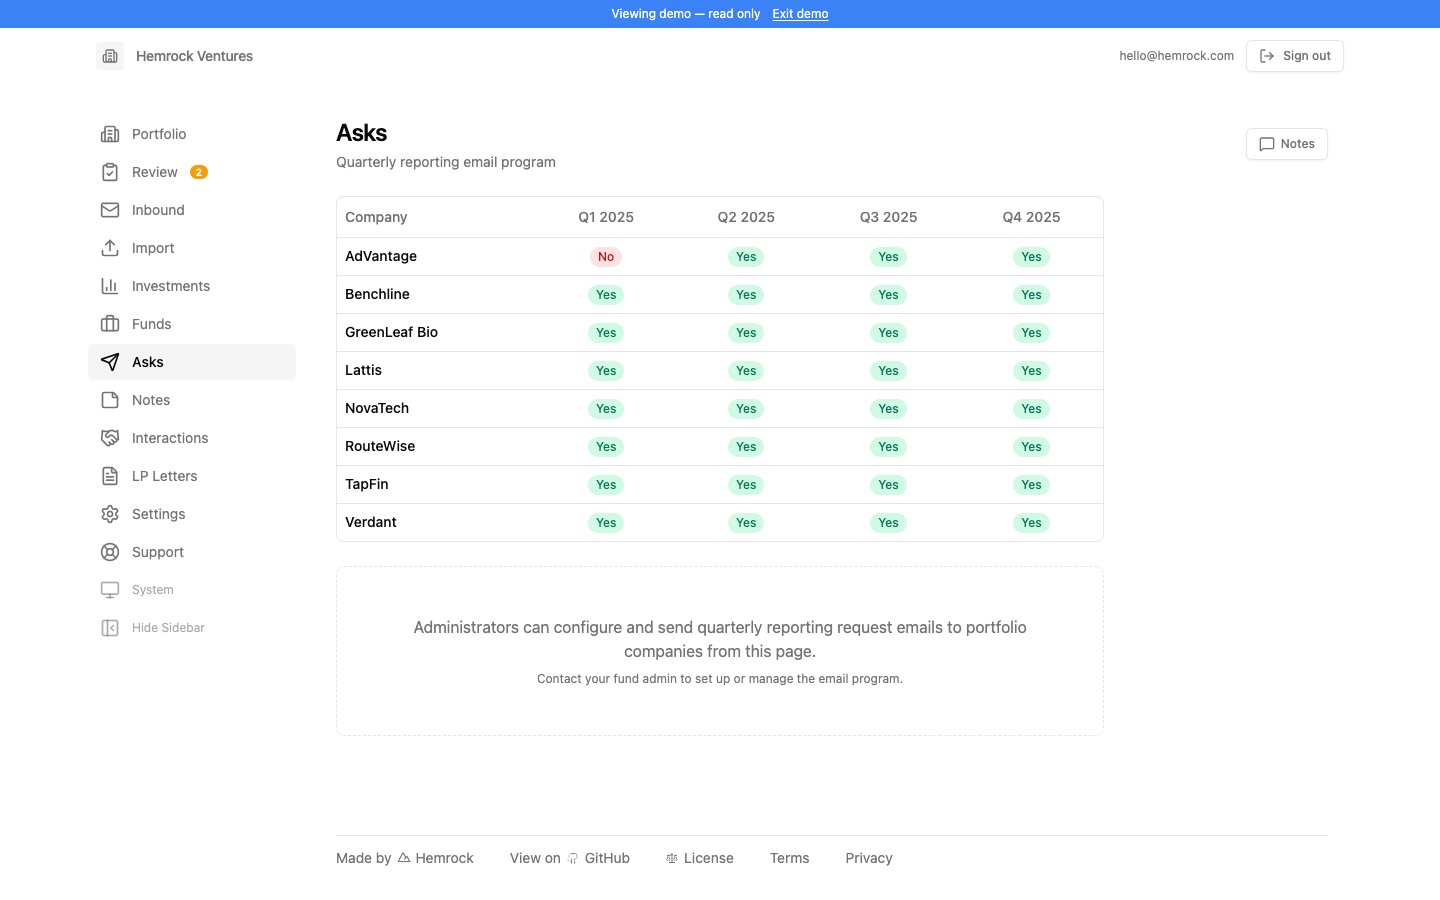Screen dimensions: 1440x900
Task: Click the Q2 2025 column header
Action: tap(746, 217)
